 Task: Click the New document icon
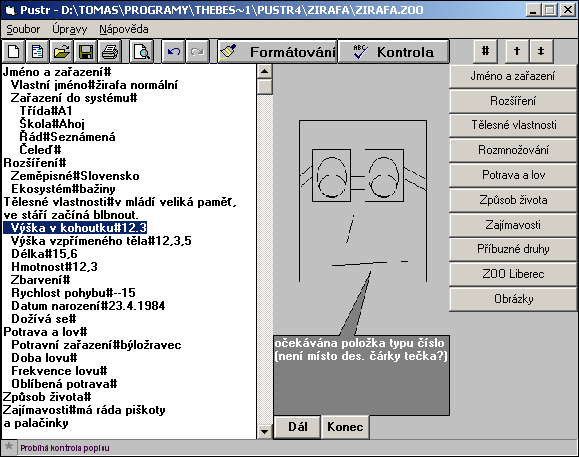tap(14, 51)
